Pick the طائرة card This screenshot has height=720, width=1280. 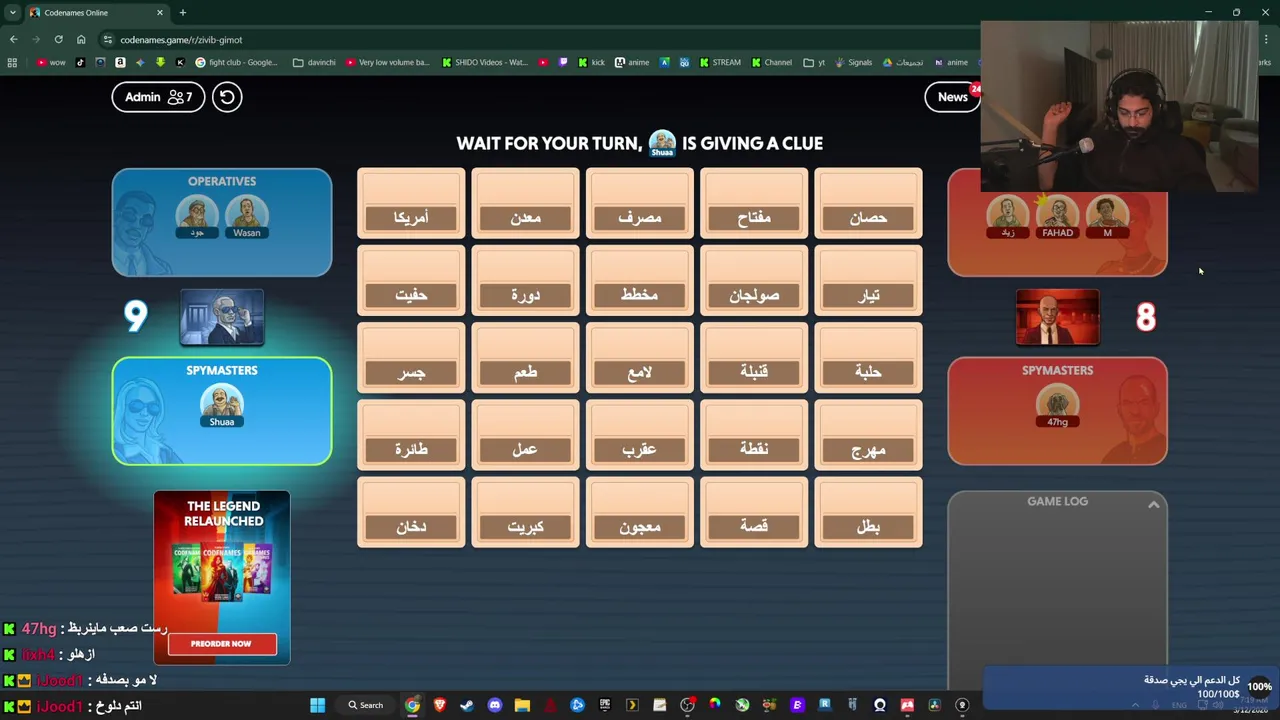411,435
